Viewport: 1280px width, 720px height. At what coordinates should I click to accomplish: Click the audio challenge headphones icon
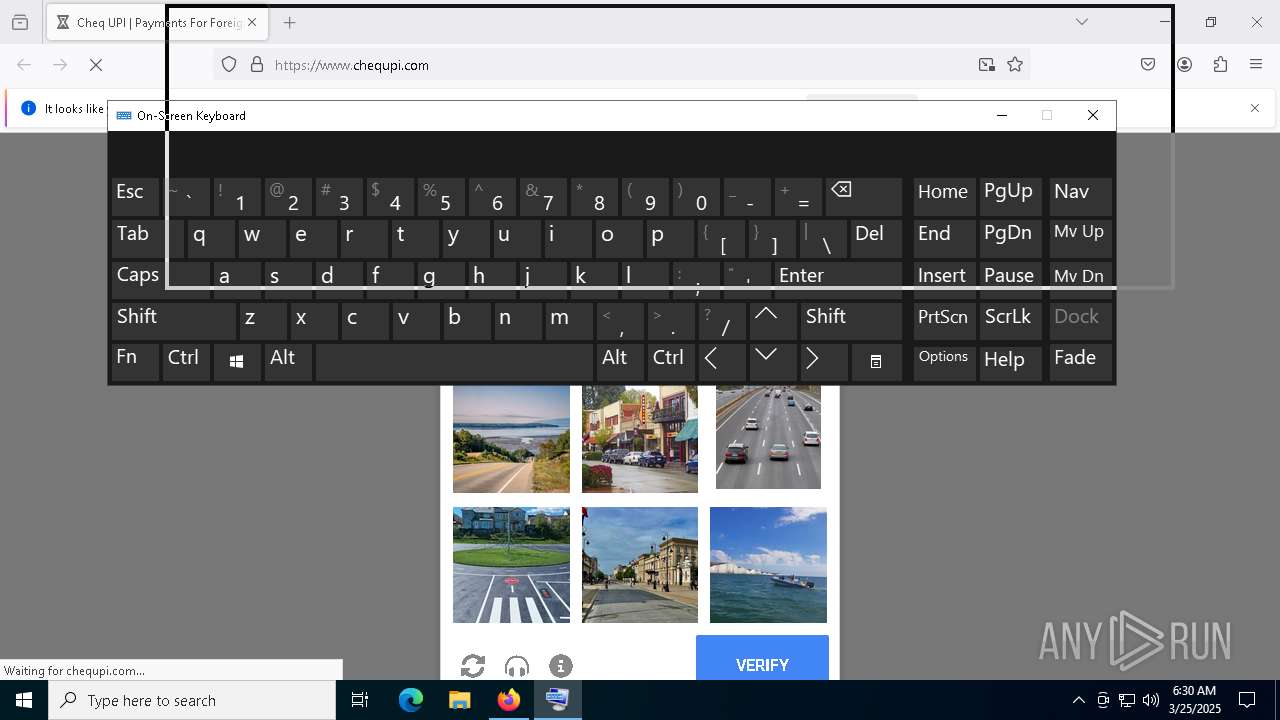pos(517,666)
